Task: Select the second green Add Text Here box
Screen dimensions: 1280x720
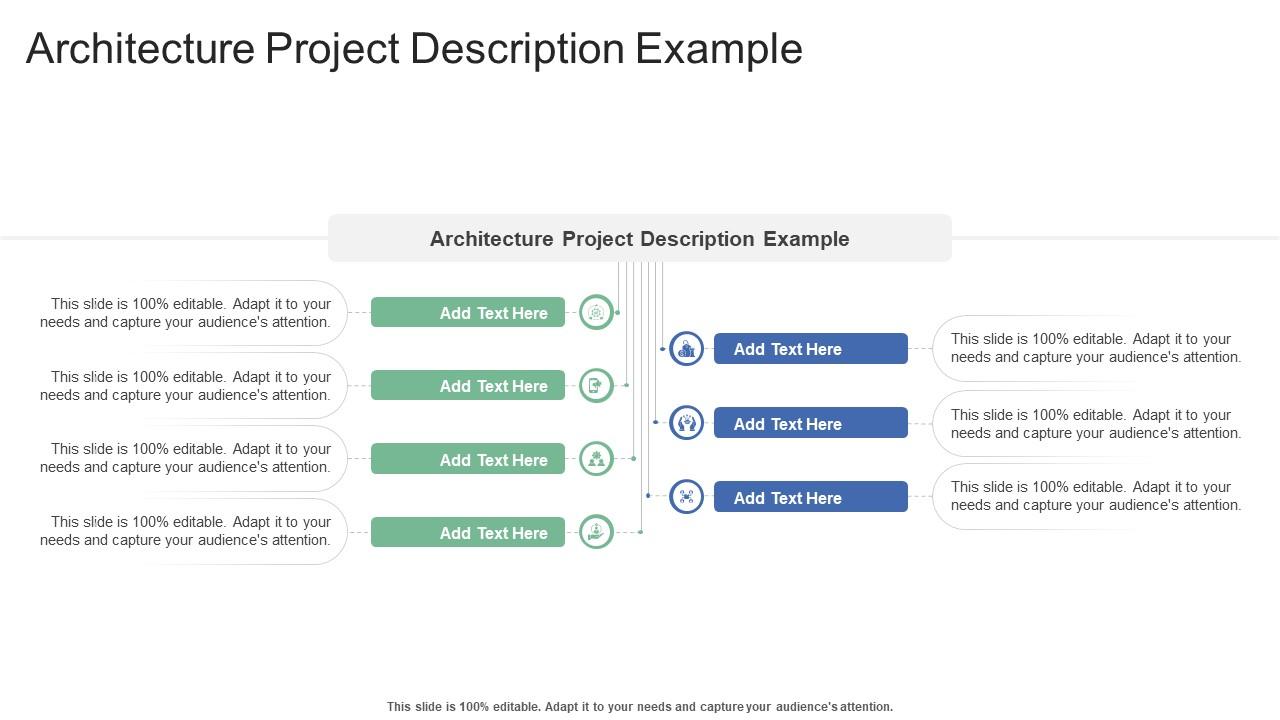Action: (468, 386)
